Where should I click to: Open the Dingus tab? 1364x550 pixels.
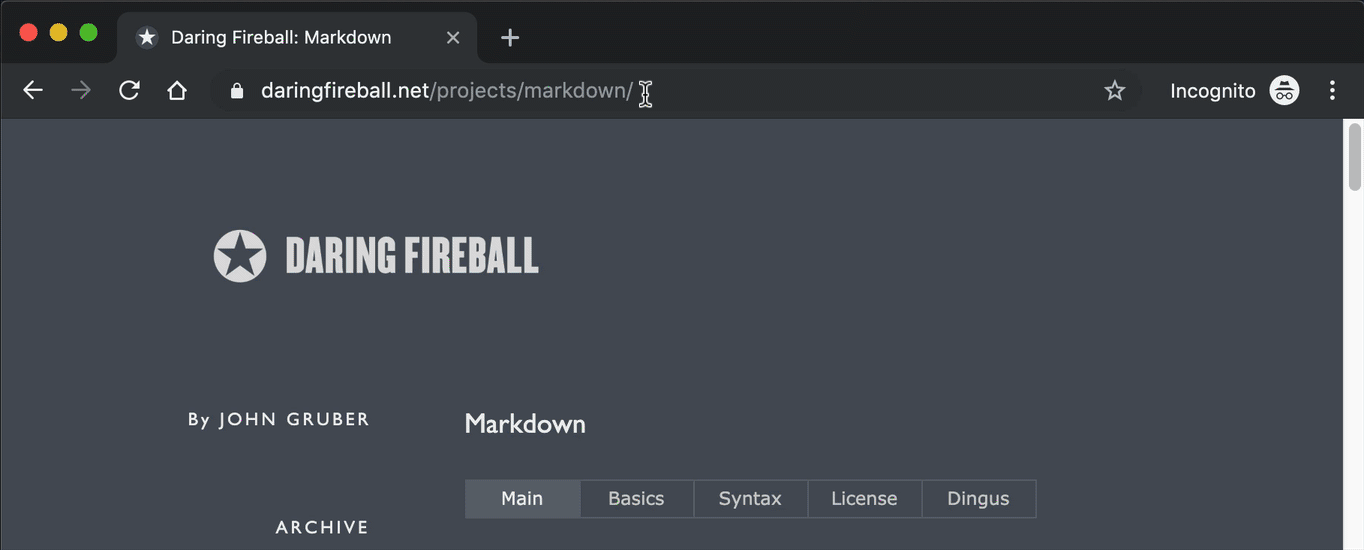pyautogui.click(x=978, y=499)
